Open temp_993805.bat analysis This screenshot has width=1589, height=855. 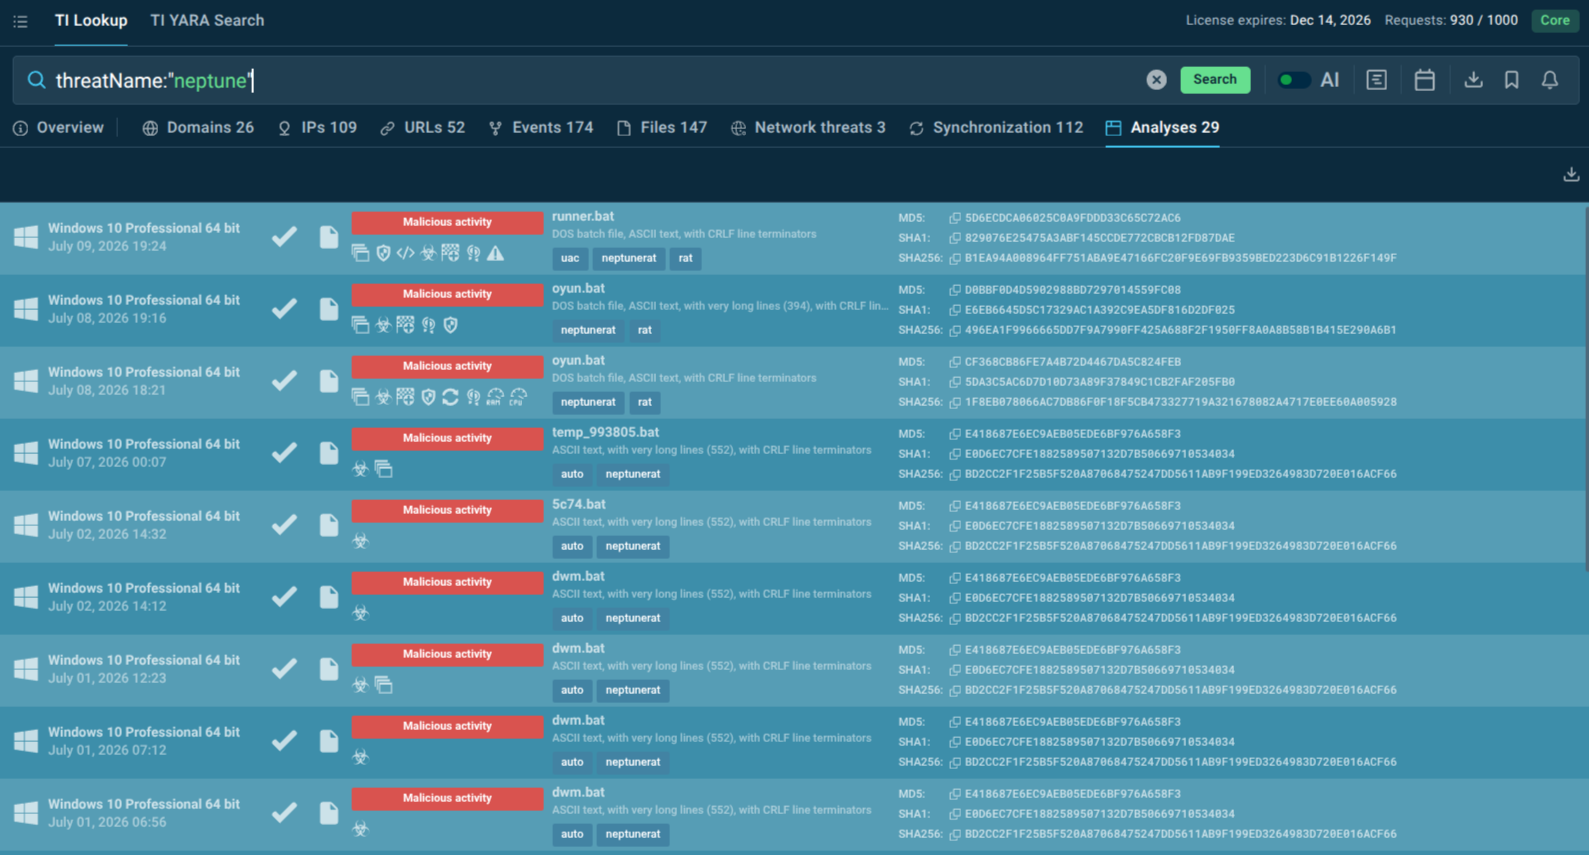pyautogui.click(x=605, y=432)
